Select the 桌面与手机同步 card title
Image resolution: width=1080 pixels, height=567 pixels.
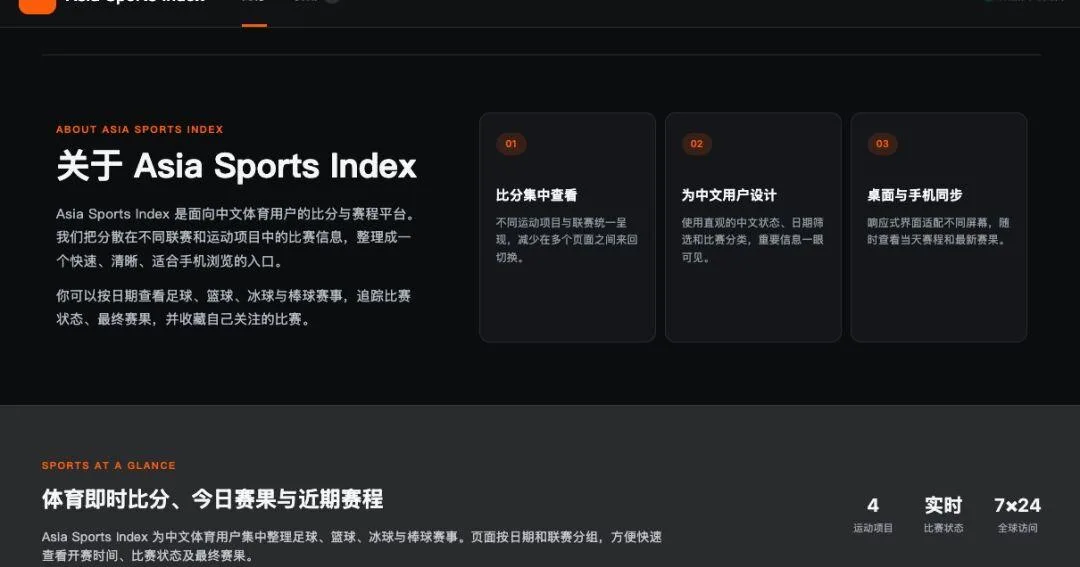click(915, 195)
